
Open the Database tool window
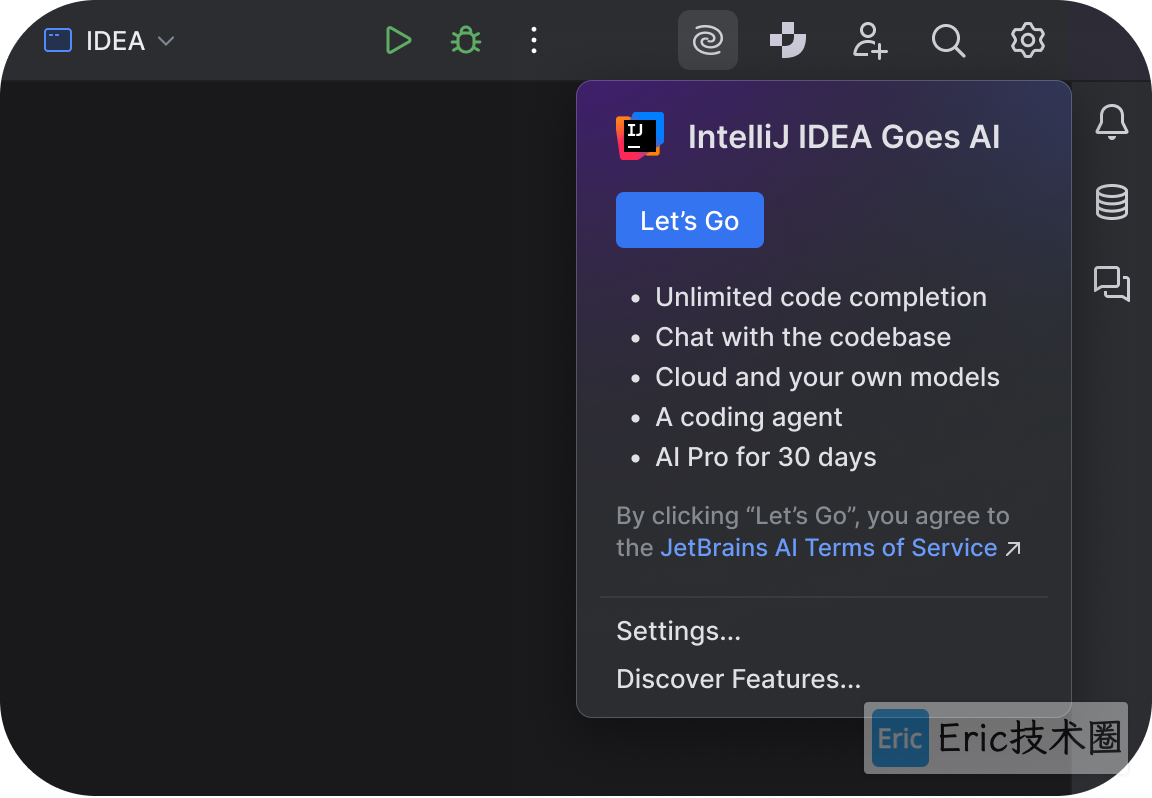[1111, 202]
